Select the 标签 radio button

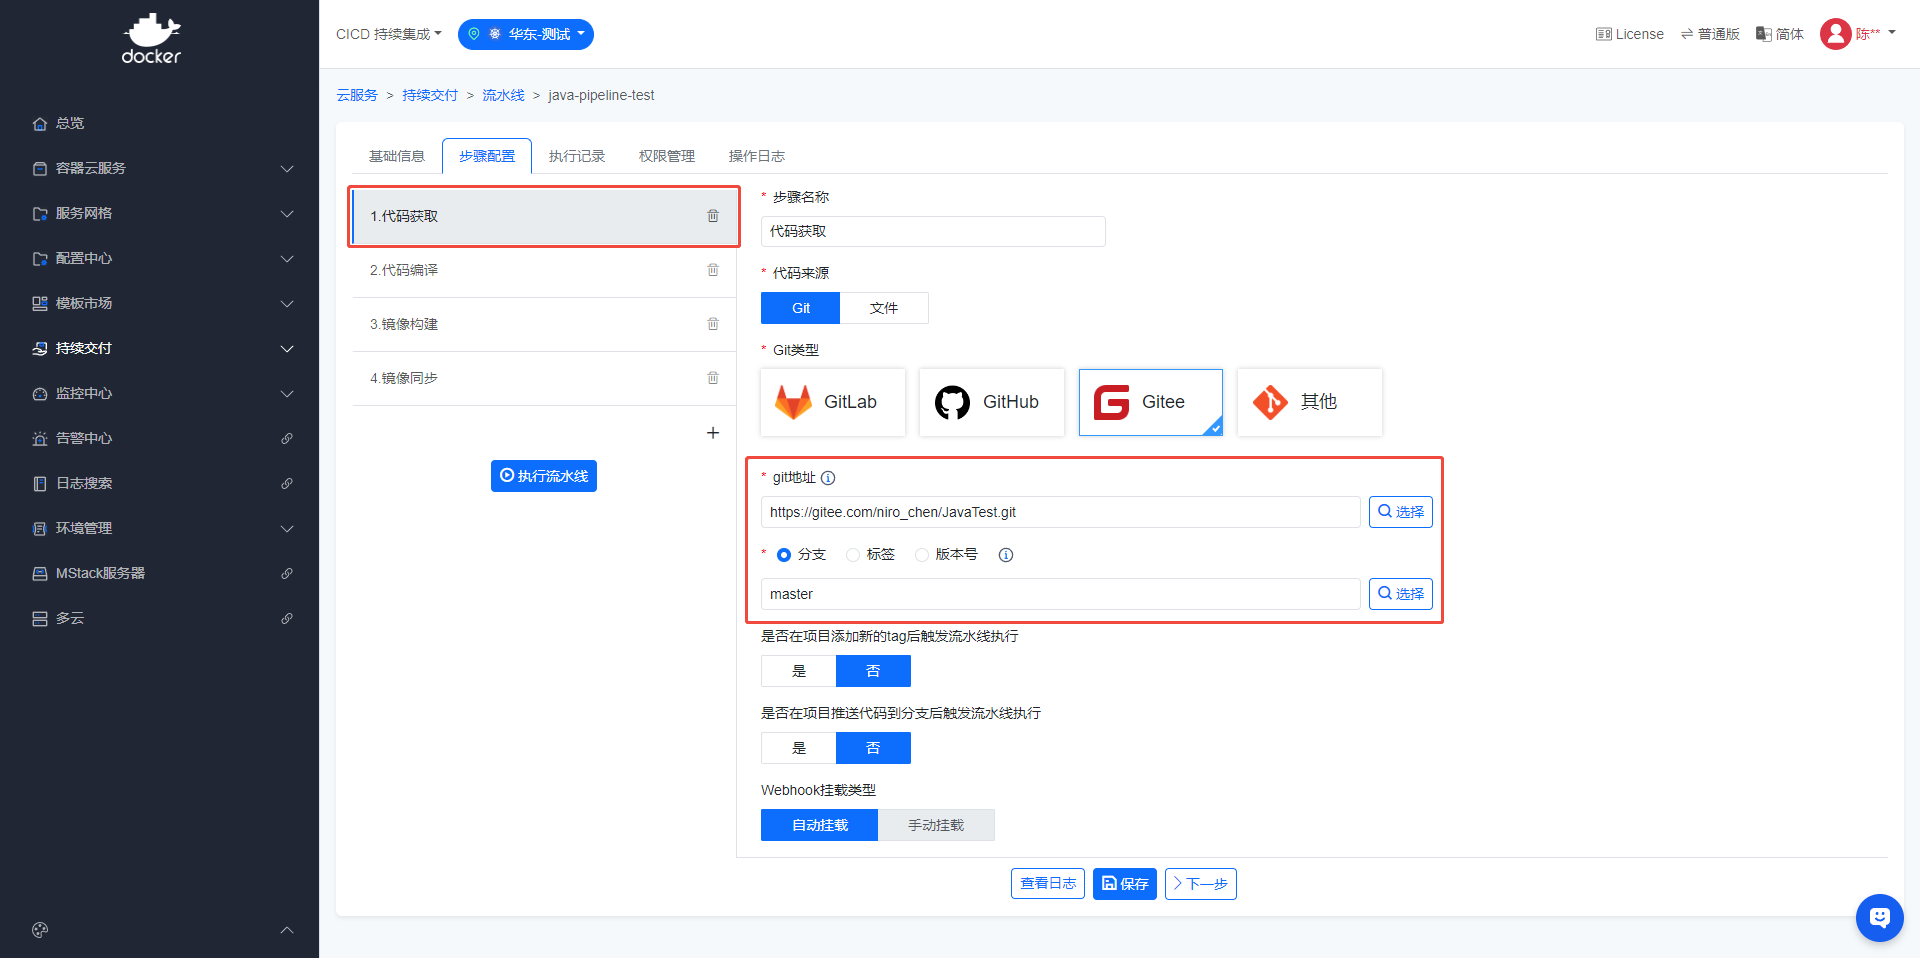click(x=853, y=555)
